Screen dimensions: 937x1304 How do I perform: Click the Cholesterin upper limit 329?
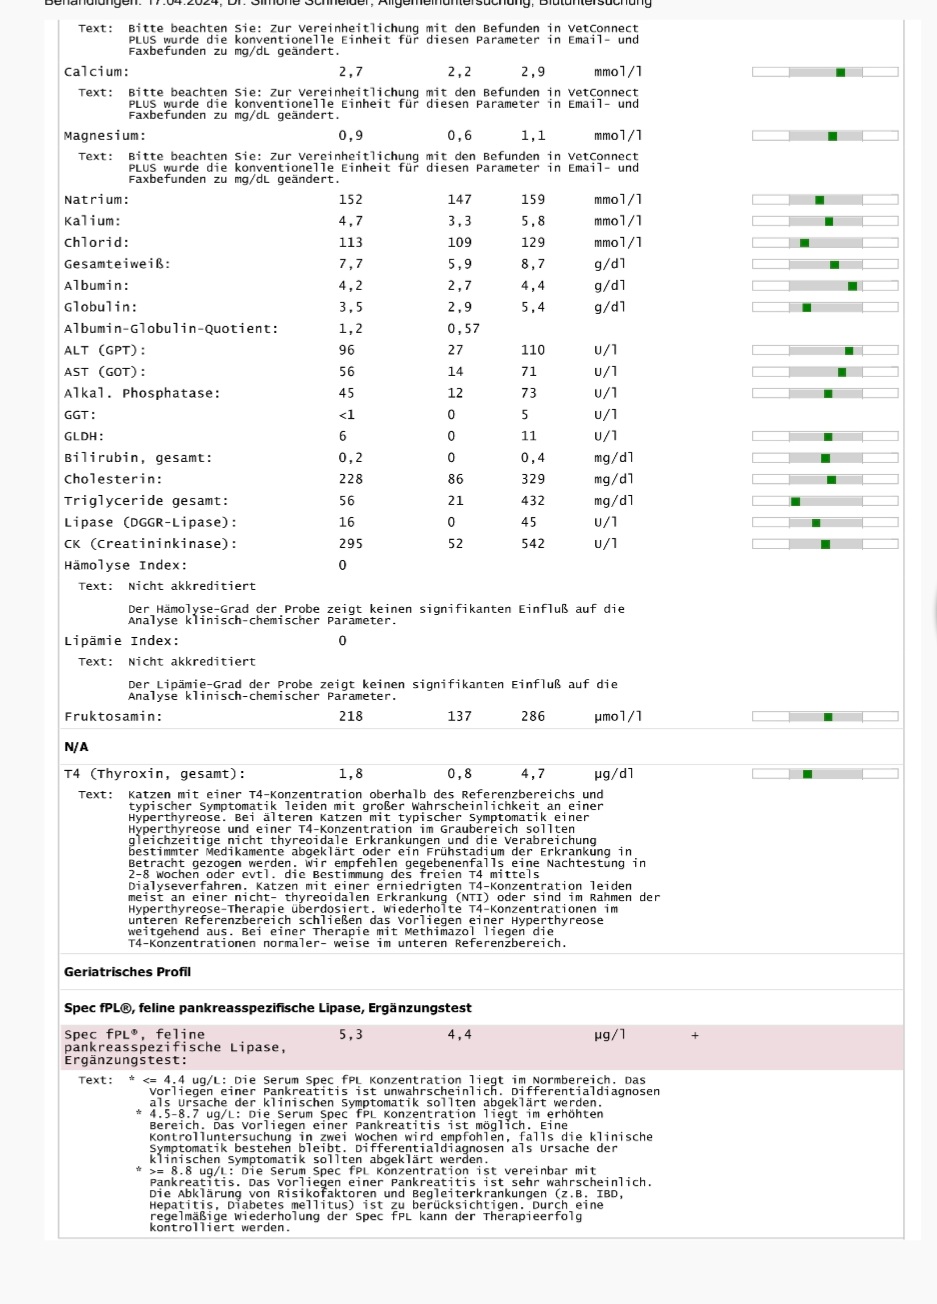(533, 479)
